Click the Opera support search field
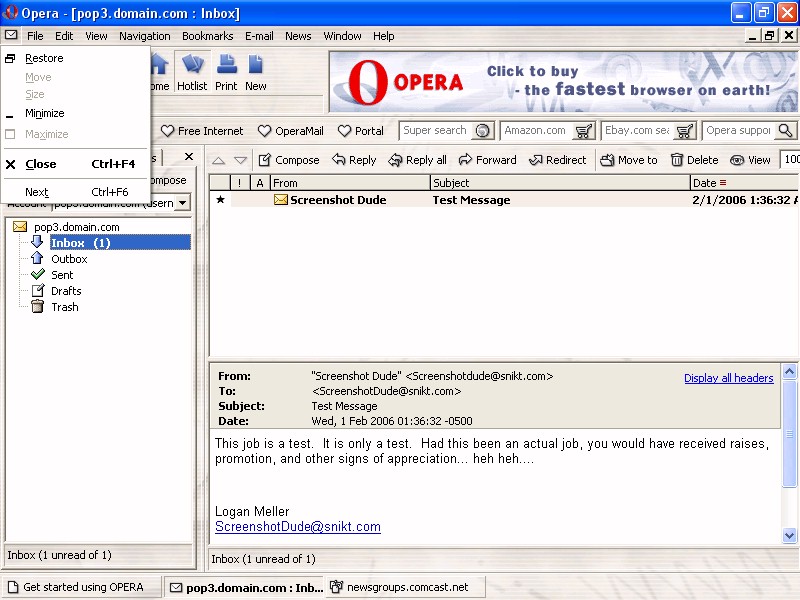The height and width of the screenshot is (600, 800). 739,131
